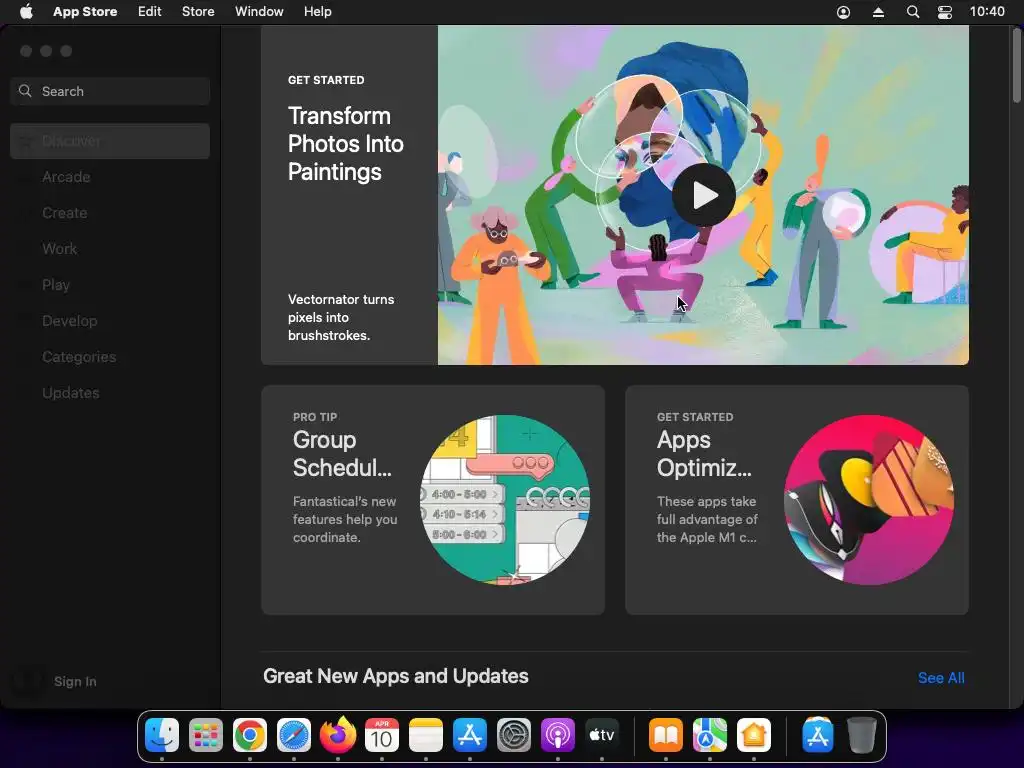Click the App Store icon beside Trash
Viewport: 1024px width, 768px height.
pyautogui.click(x=818, y=735)
